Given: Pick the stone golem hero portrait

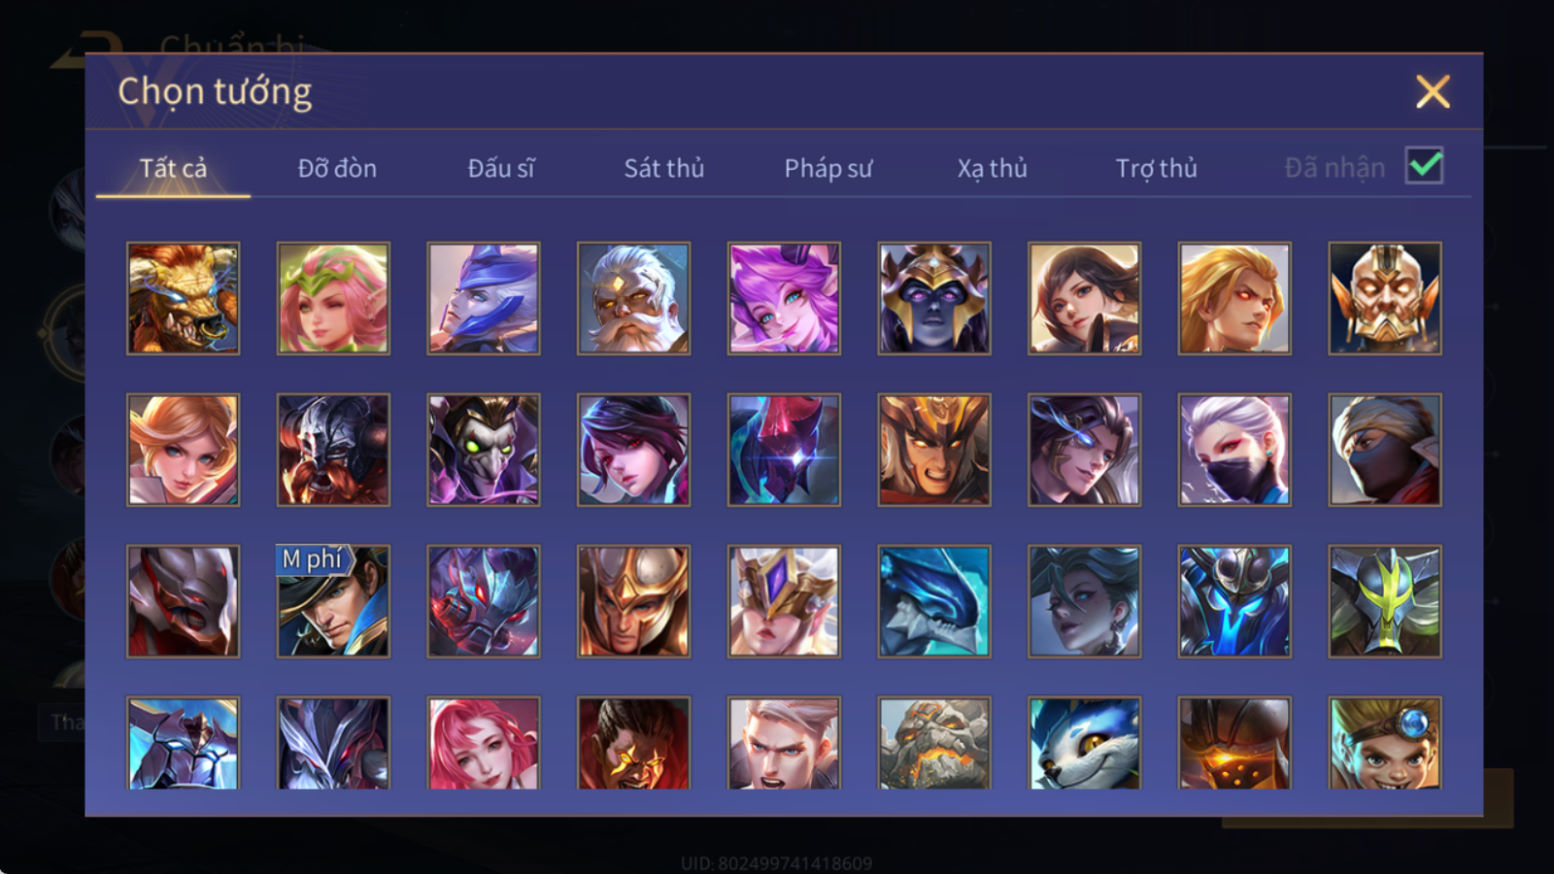Looking at the screenshot, I should click(934, 743).
